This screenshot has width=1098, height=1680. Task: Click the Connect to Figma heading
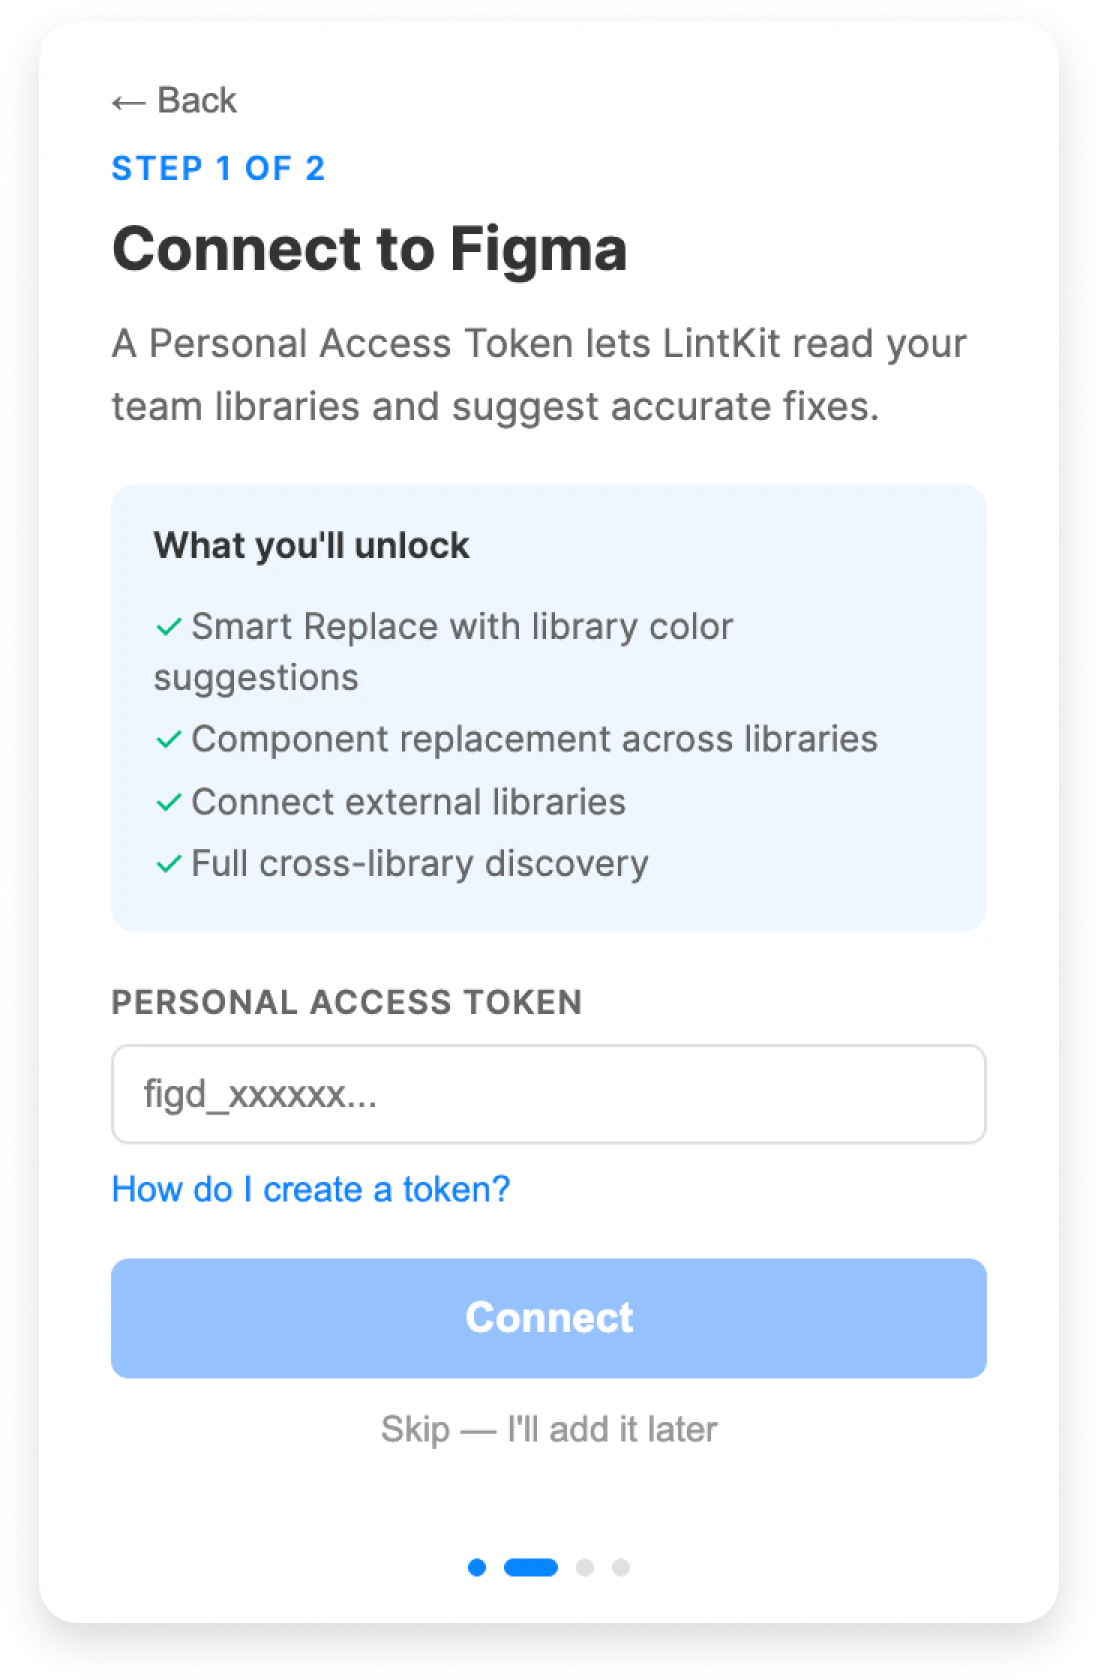pos(371,249)
